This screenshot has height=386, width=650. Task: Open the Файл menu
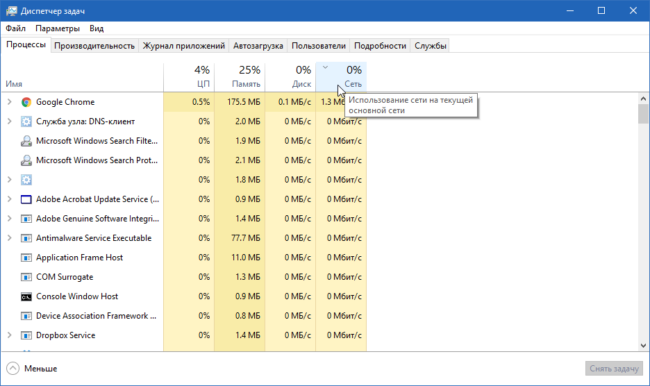point(15,29)
